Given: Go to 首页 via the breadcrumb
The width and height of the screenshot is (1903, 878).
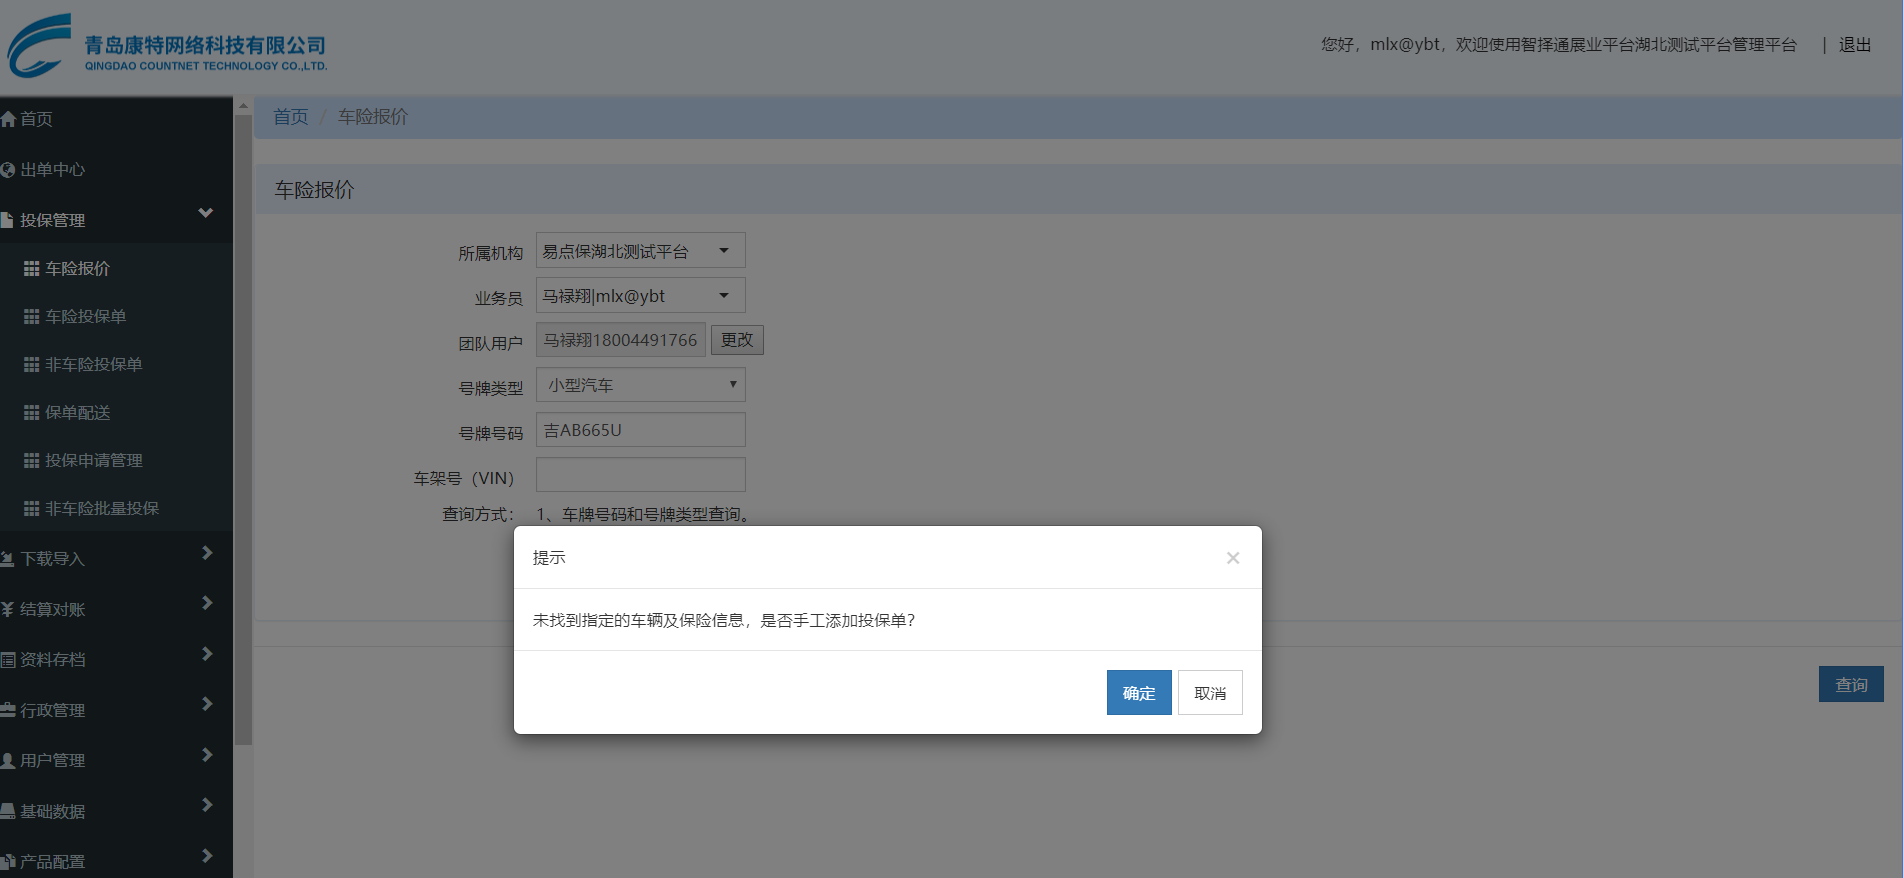Looking at the screenshot, I should (291, 117).
